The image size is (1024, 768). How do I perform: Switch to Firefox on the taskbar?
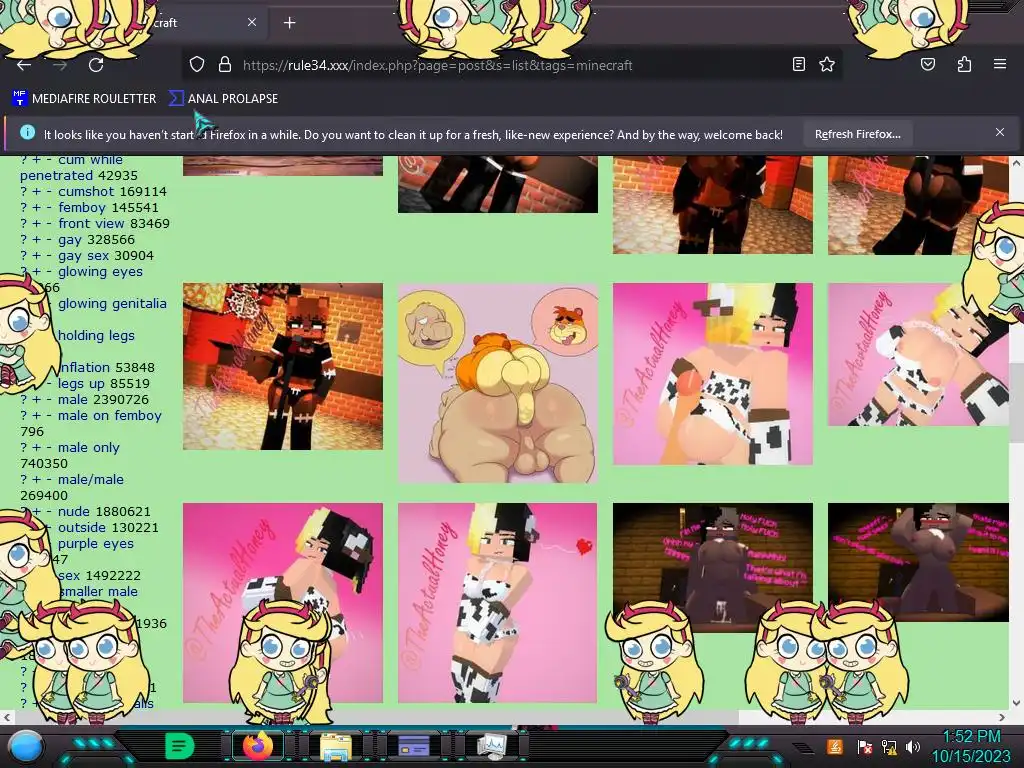258,745
